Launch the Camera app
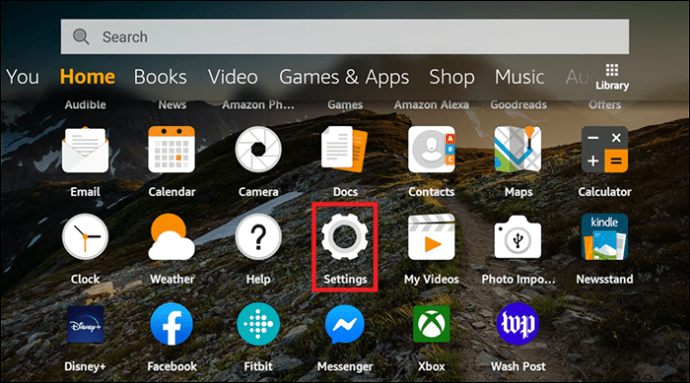 pos(258,150)
